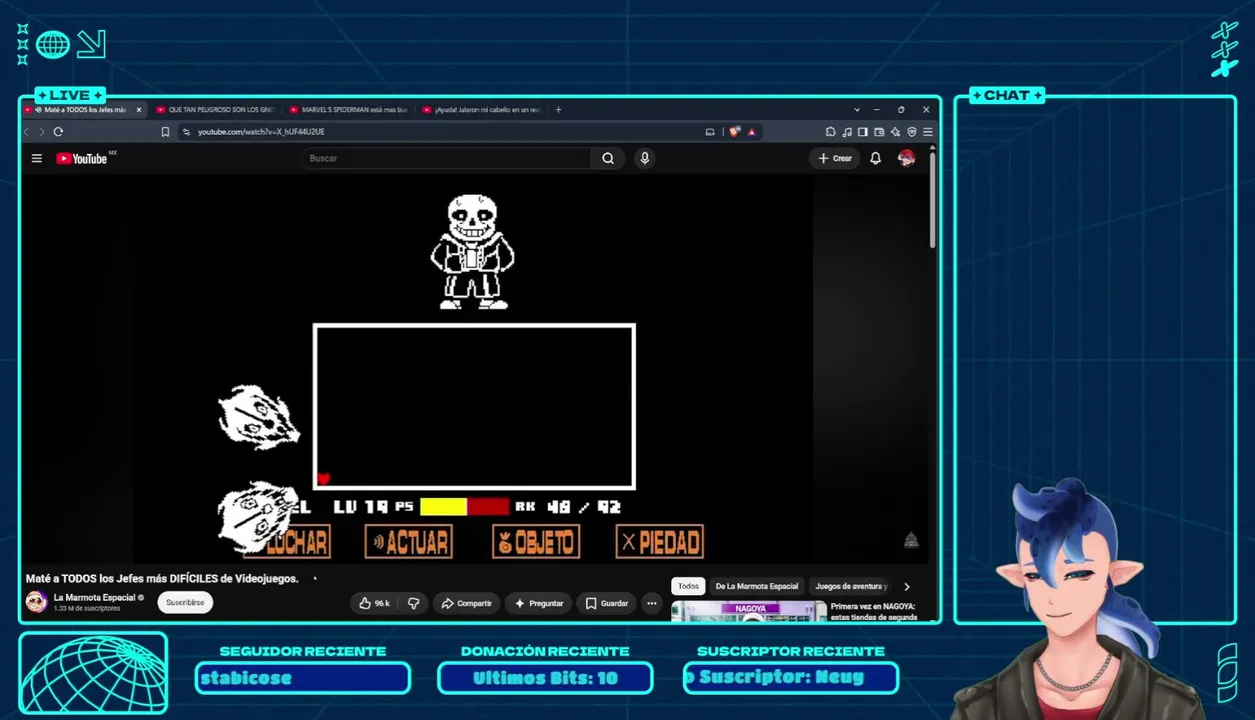Screen dimensions: 1255x720
Task: Select the De La Marmota Espacial chip
Action: coord(757,586)
